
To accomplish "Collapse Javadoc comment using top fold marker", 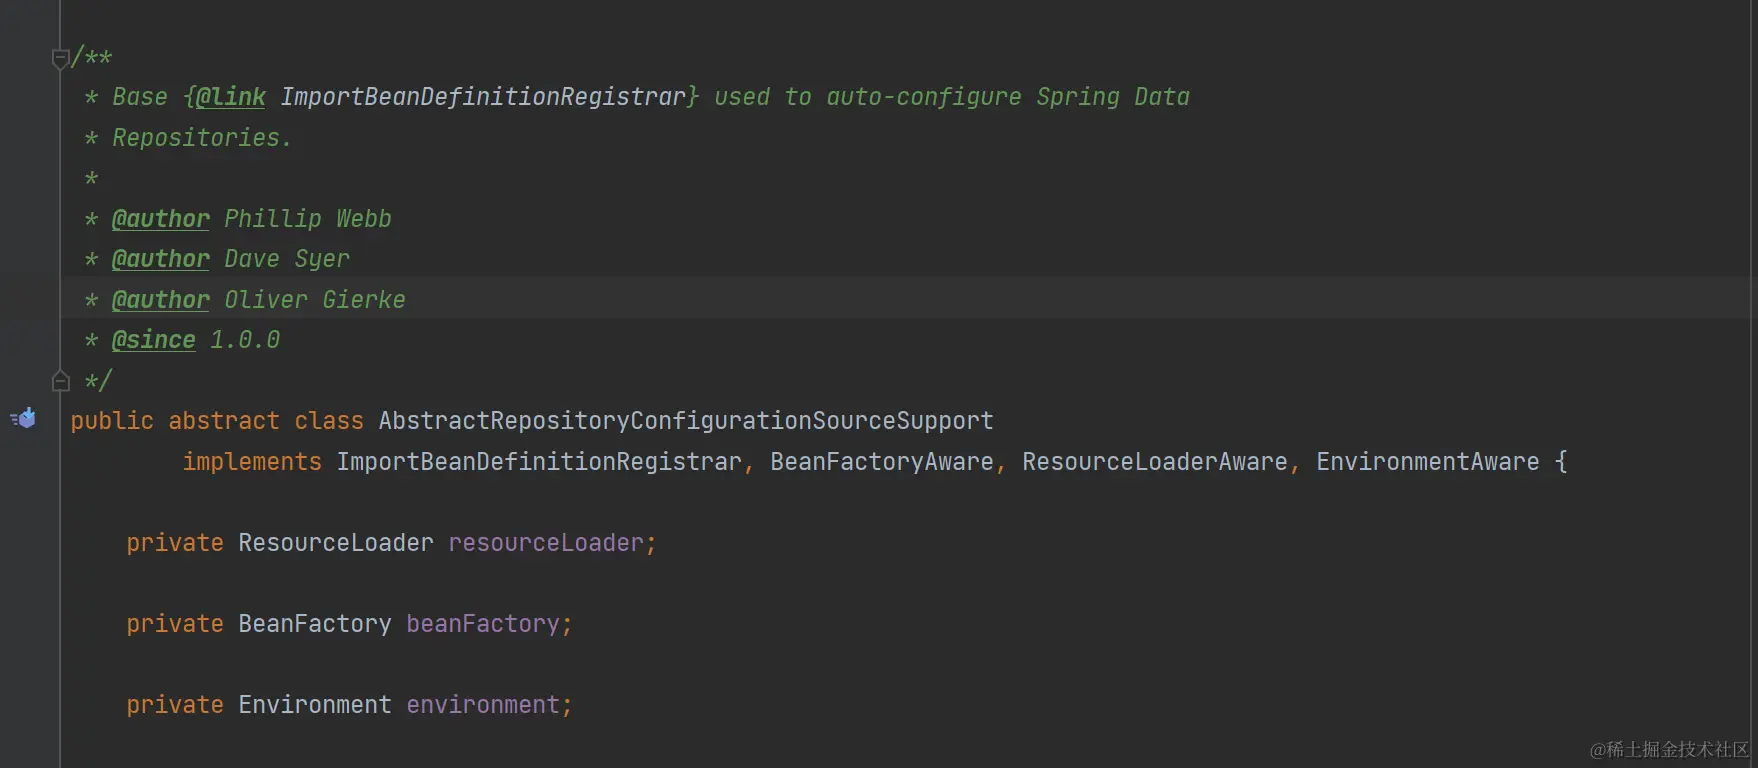I will pyautogui.click(x=60, y=58).
